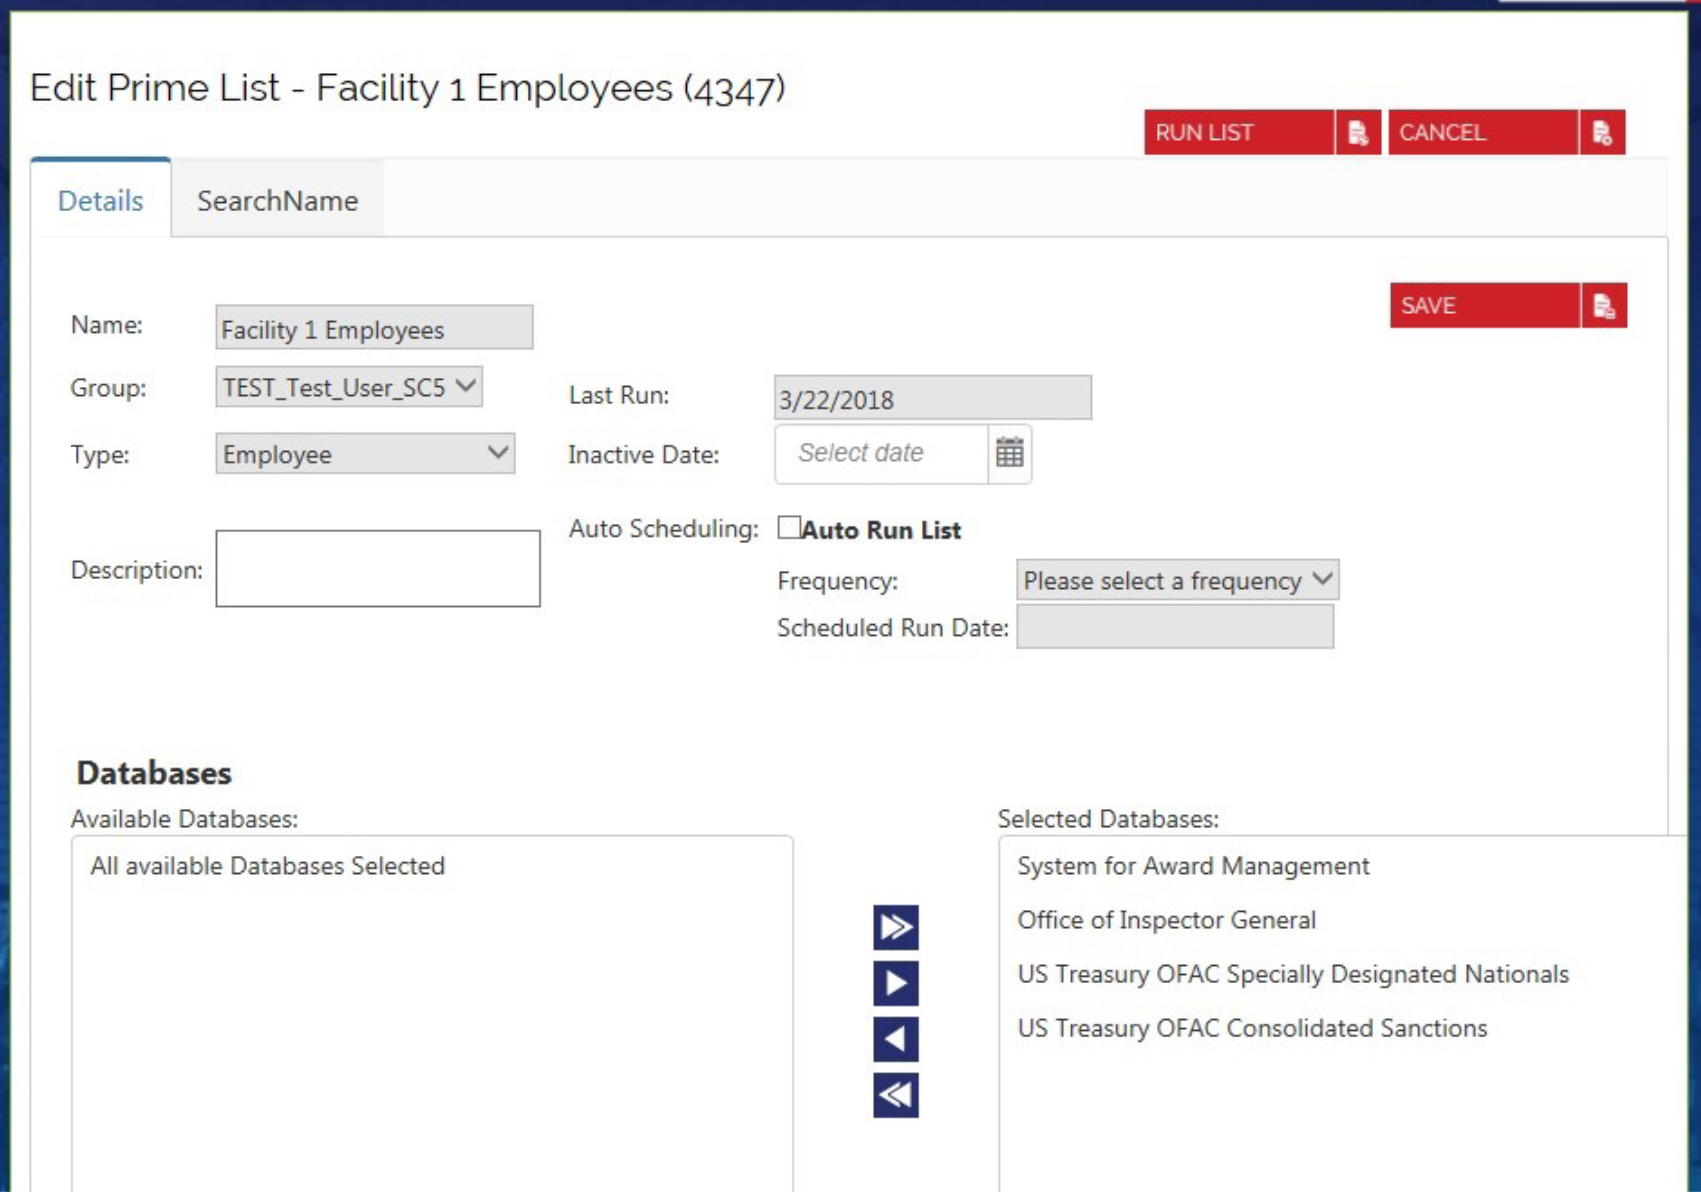Switch to the SearchName tab
Image resolution: width=1701 pixels, height=1195 pixels.
pyautogui.click(x=277, y=201)
